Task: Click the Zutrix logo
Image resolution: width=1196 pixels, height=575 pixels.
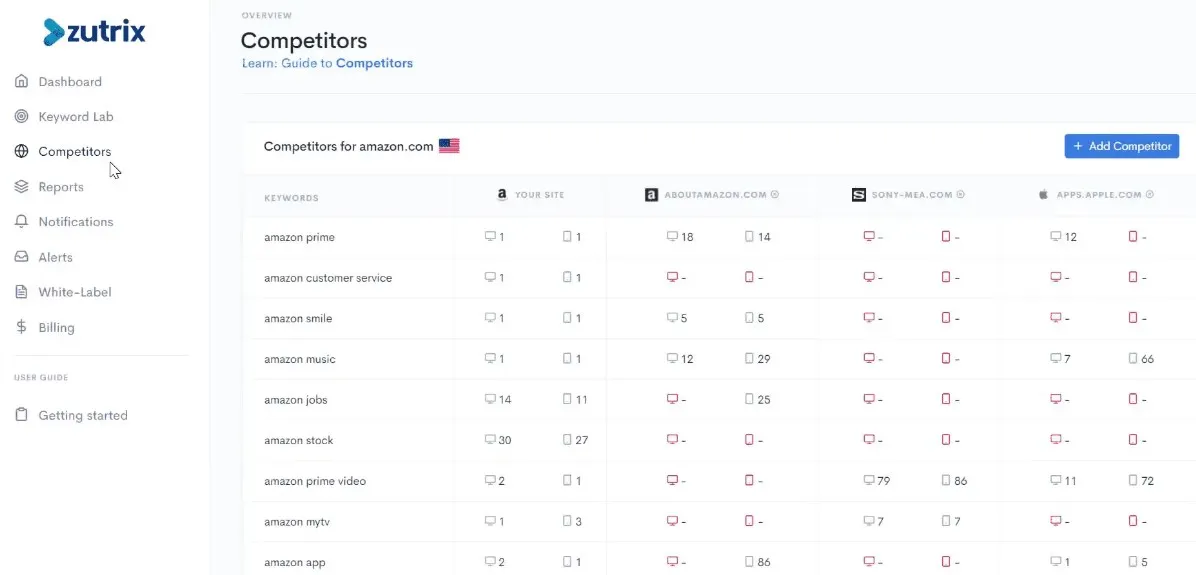Action: pos(95,31)
